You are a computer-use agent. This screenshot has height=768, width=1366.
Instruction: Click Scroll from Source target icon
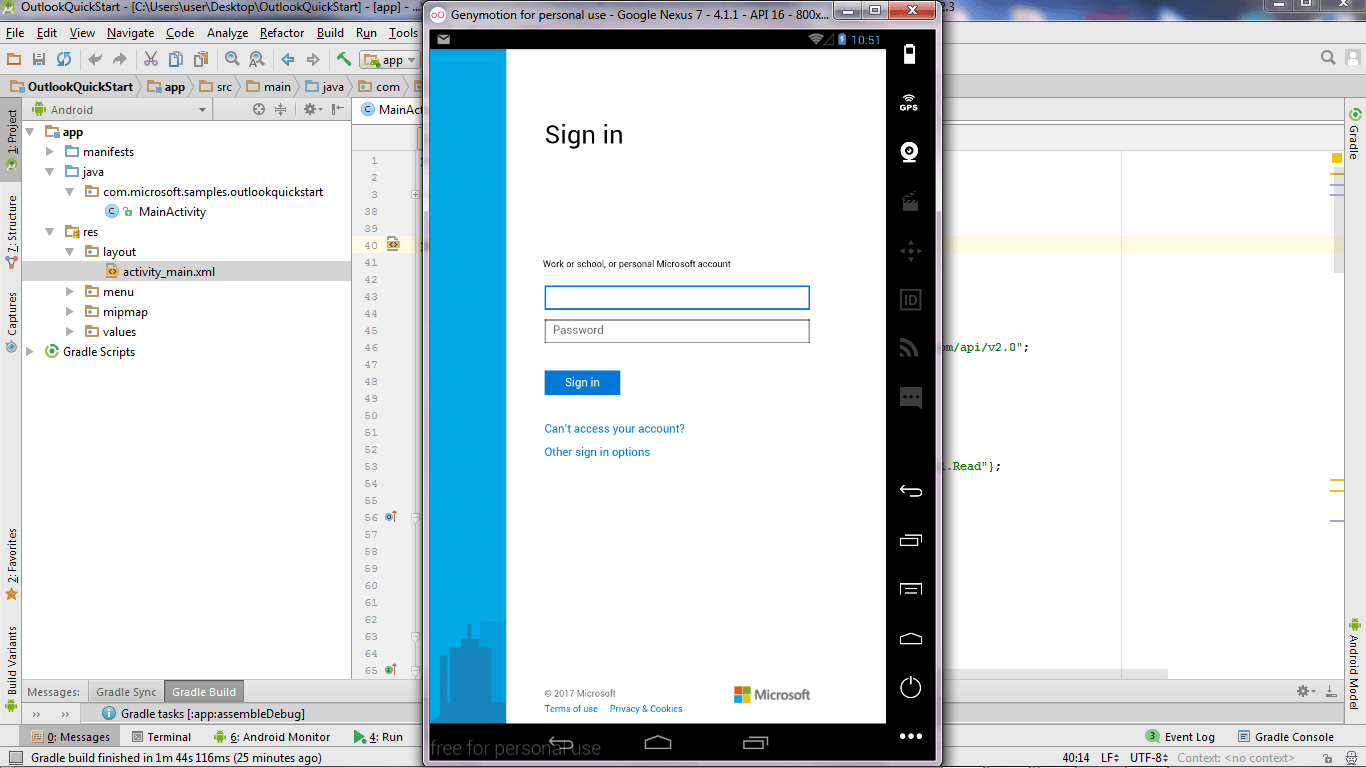coord(259,110)
